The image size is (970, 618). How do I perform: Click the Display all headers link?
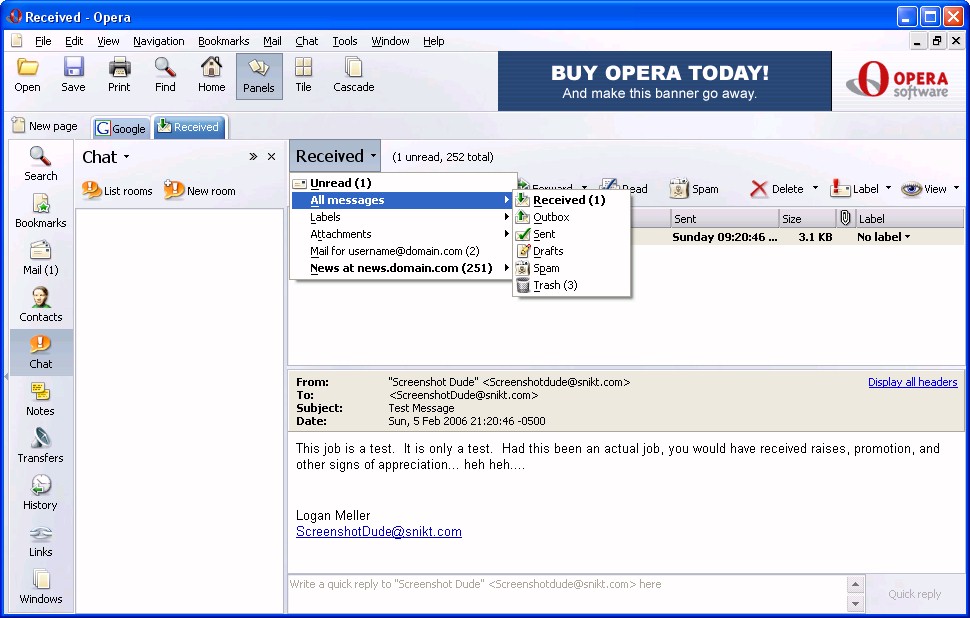tap(912, 382)
